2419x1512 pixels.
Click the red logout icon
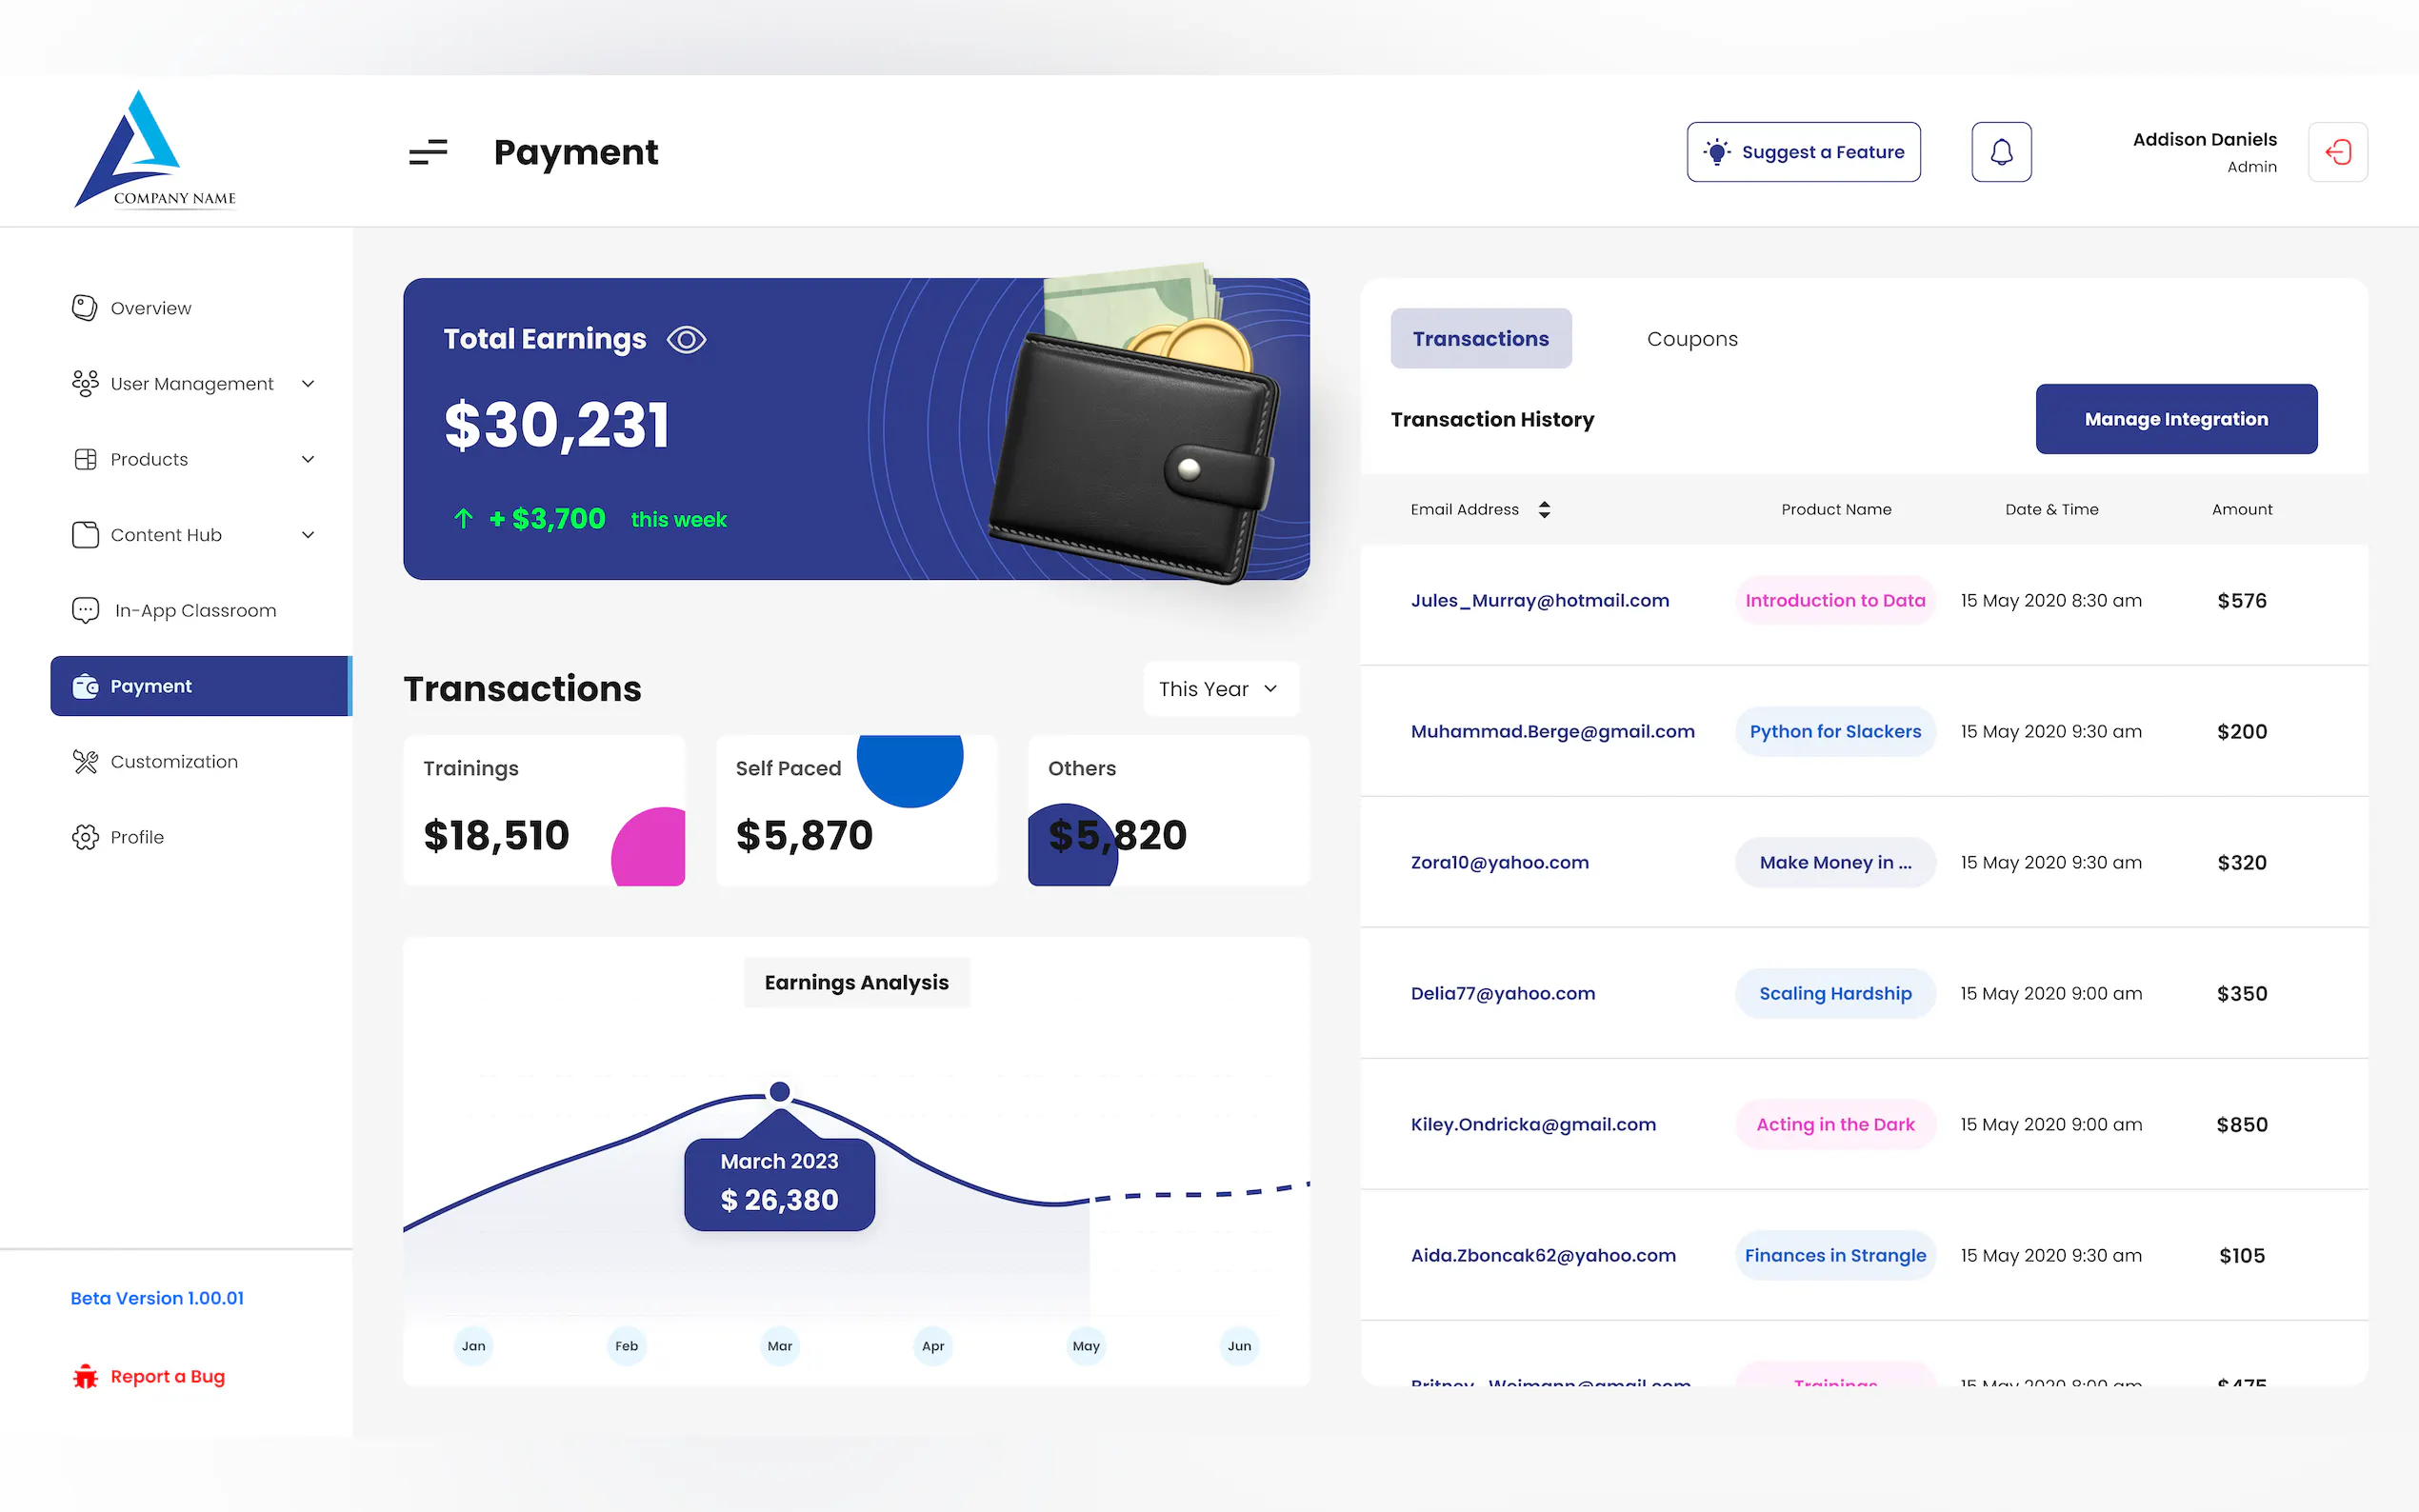coord(2336,152)
